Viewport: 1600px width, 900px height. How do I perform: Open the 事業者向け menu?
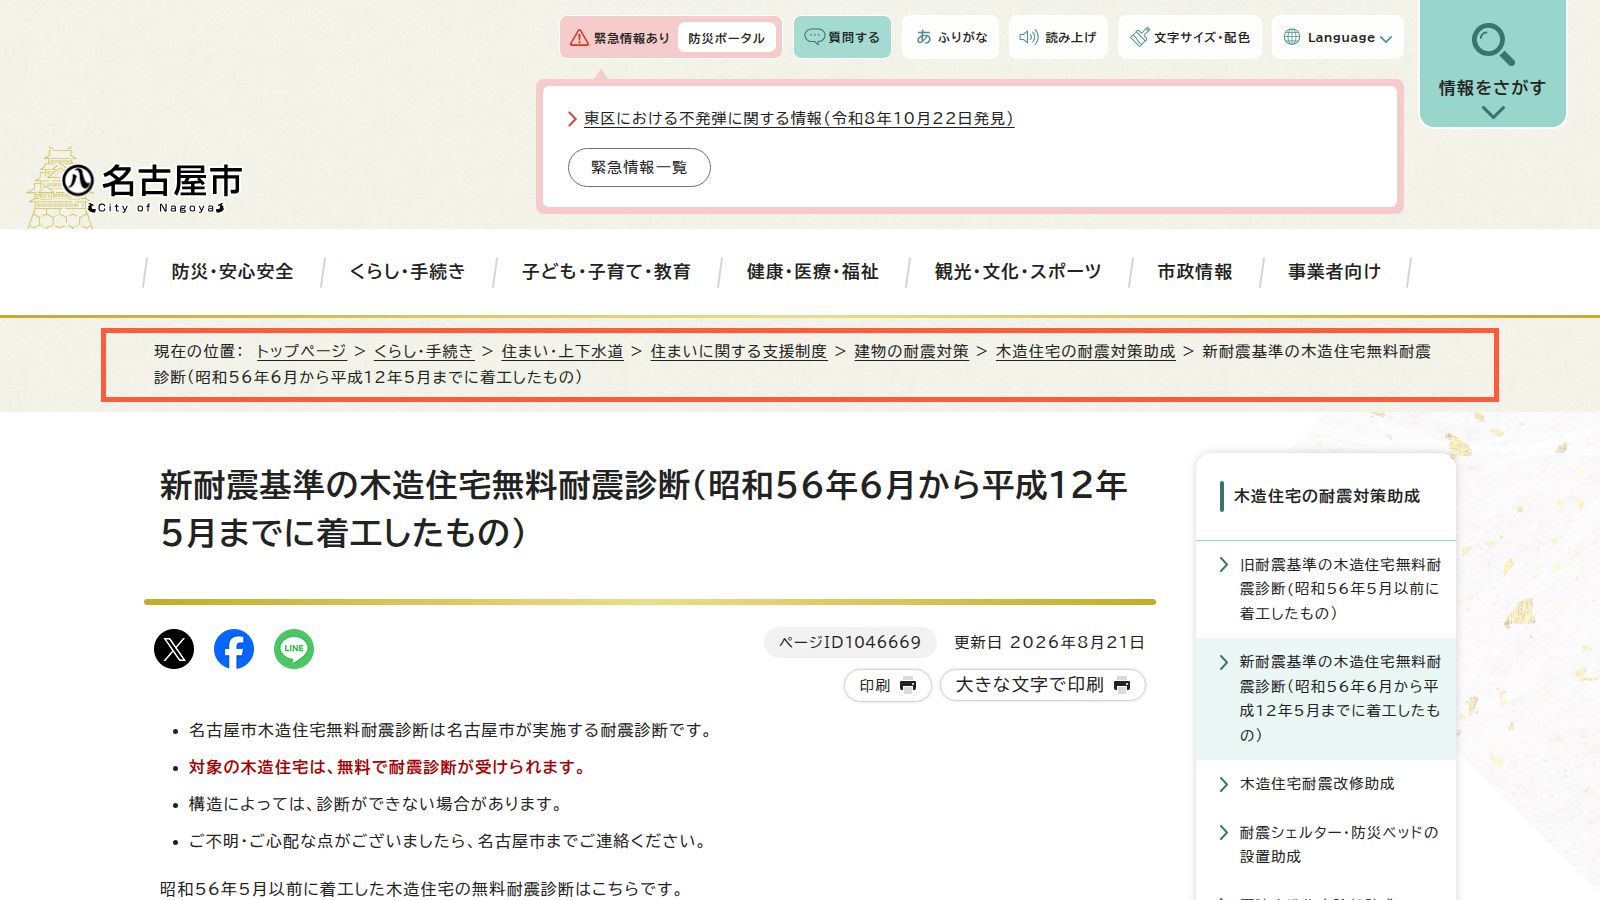(1334, 272)
